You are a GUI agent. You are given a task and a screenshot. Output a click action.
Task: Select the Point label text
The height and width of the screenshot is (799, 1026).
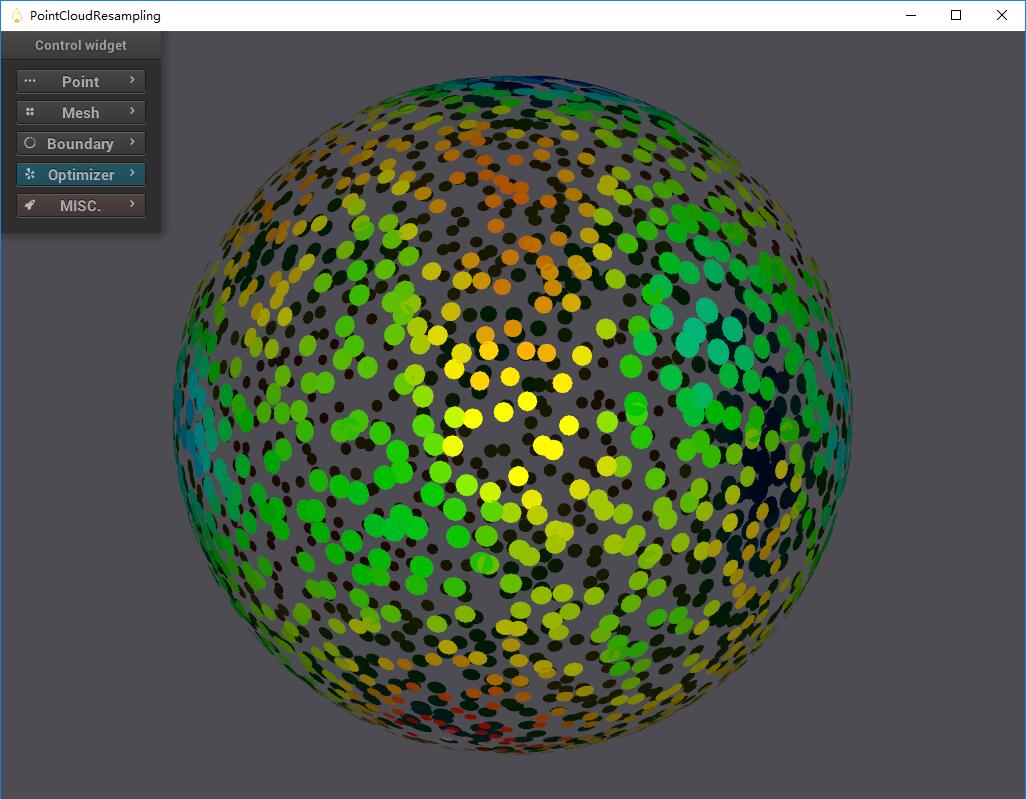(80, 82)
